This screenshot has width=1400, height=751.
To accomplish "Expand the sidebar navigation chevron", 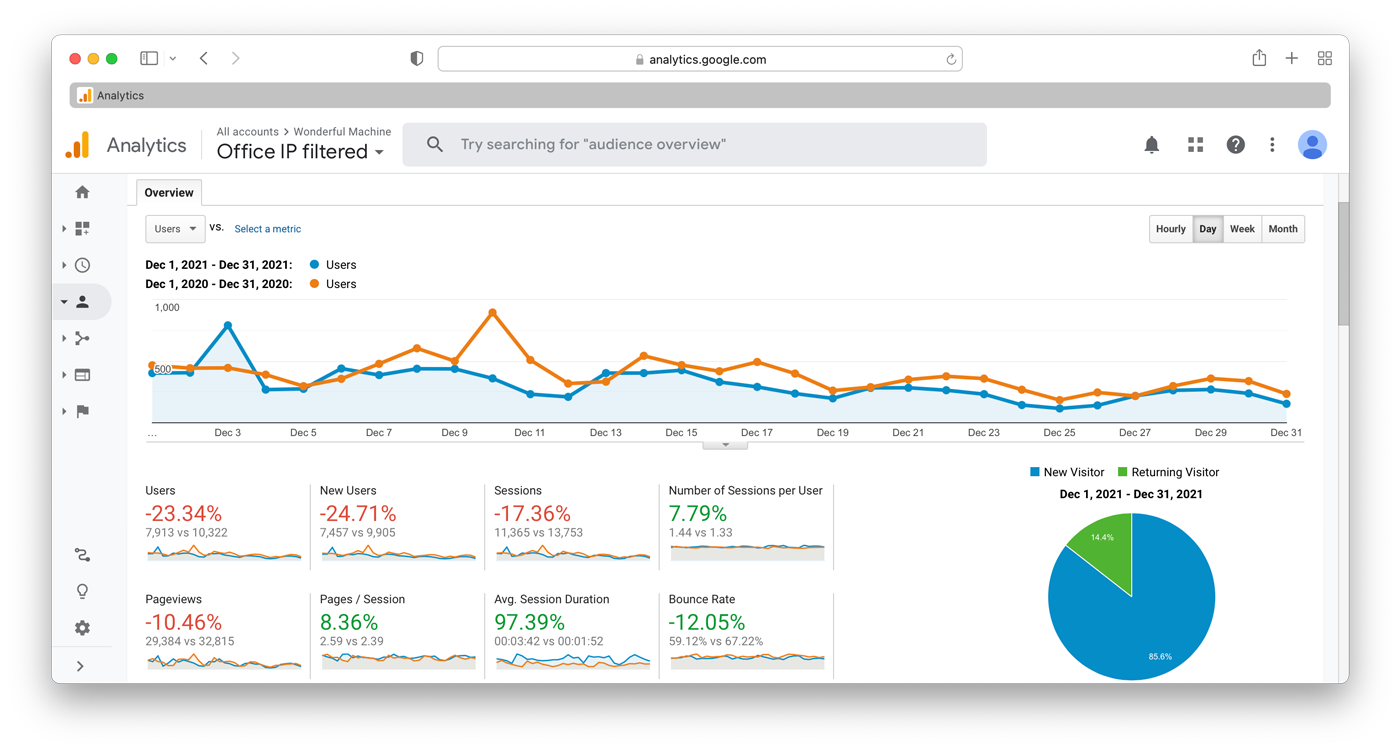I will (x=80, y=666).
